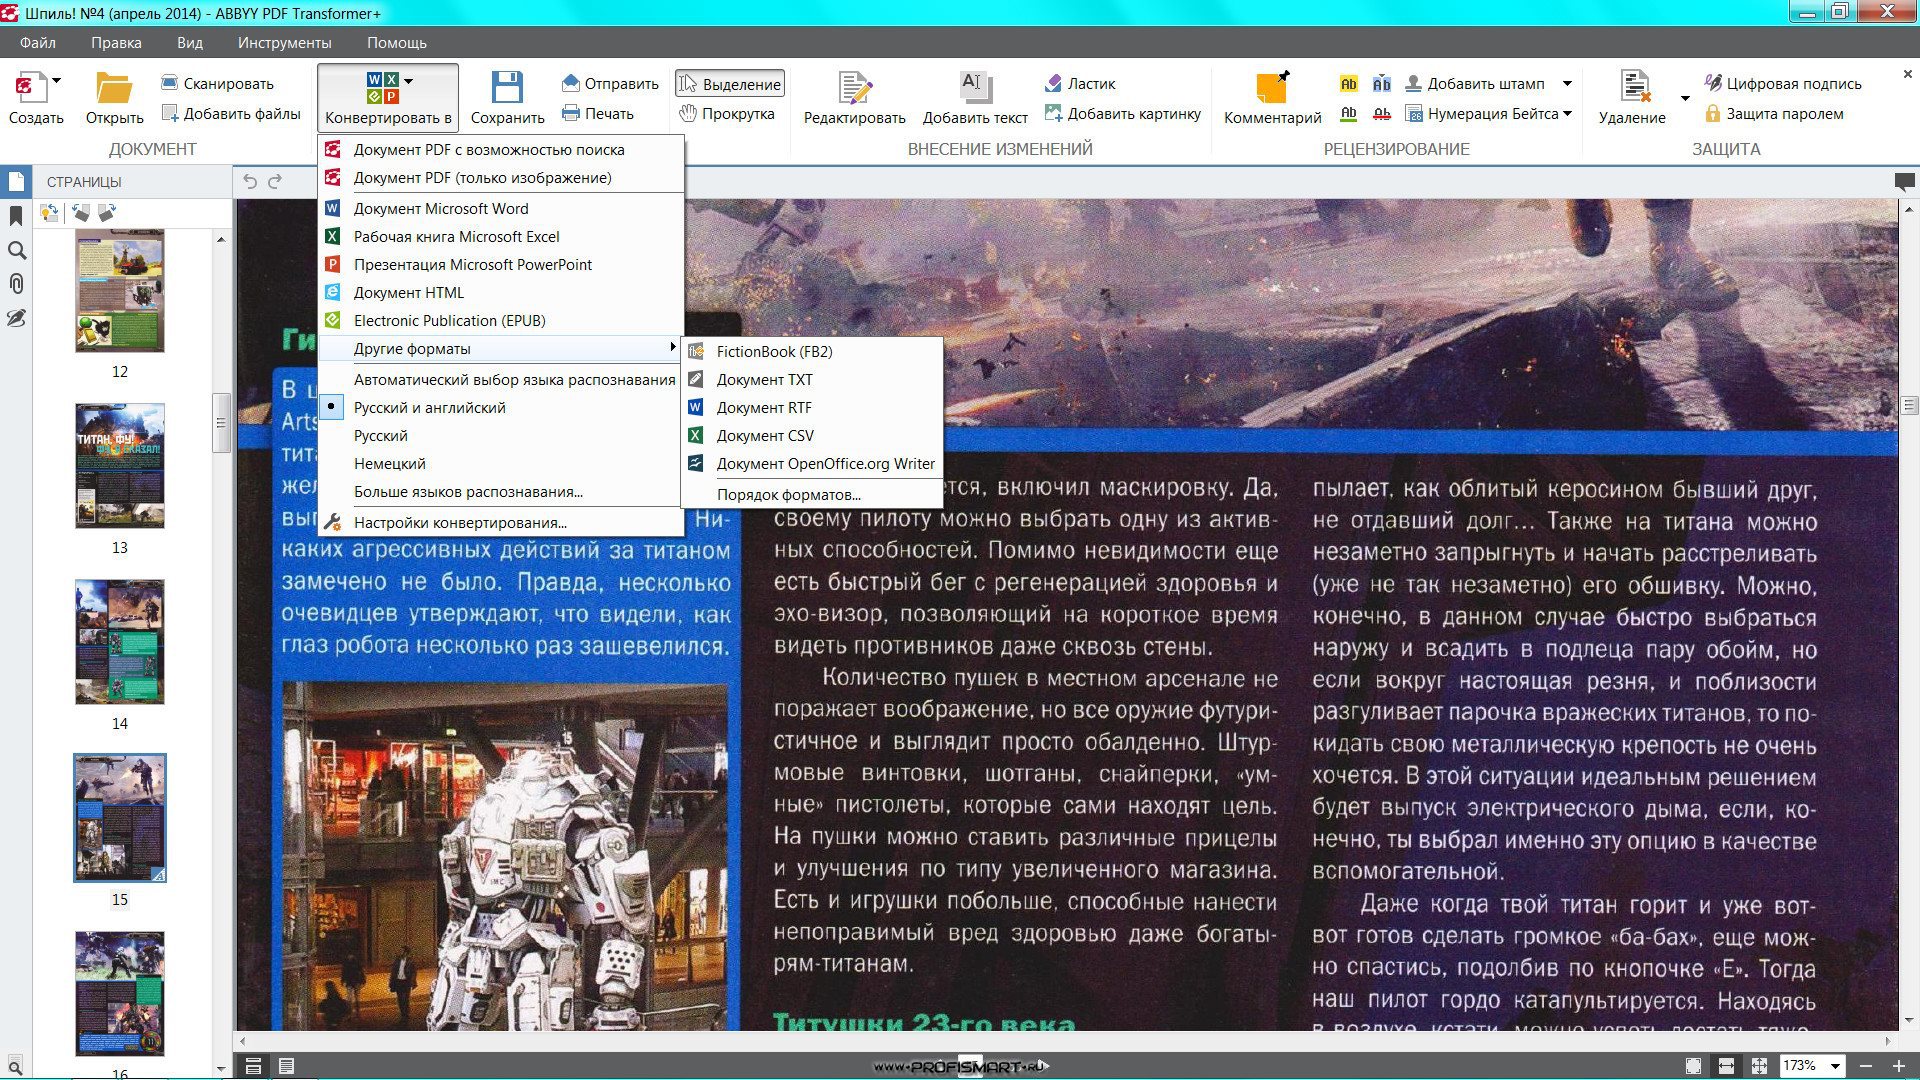Viewport: 1920px width, 1080px height.
Task: Select the red strikethrough Ab tool
Action: [1382, 114]
